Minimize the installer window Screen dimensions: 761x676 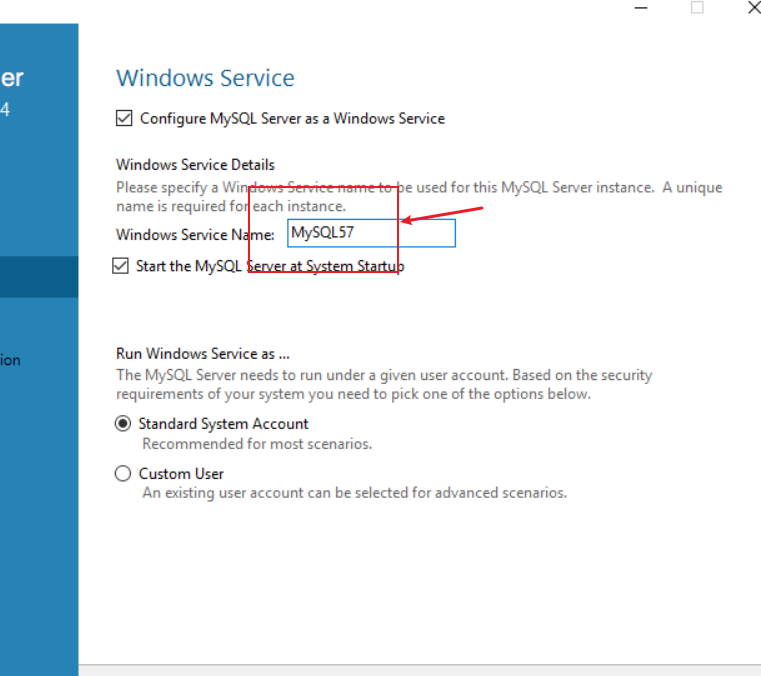[x=641, y=8]
